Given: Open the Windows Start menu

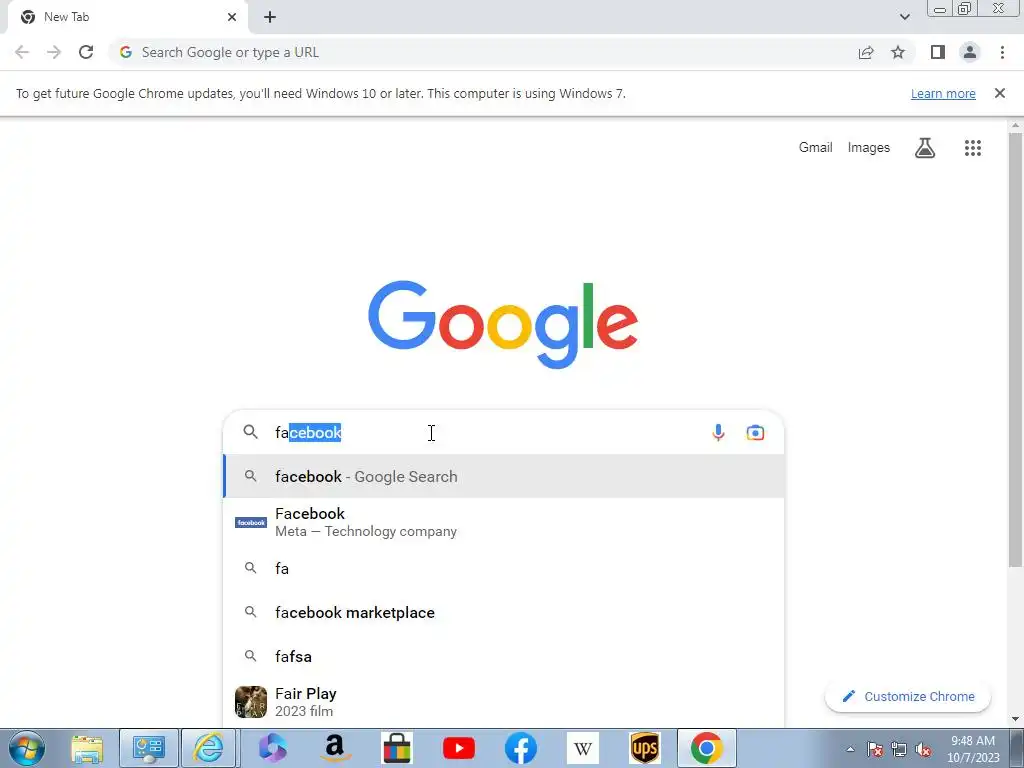Looking at the screenshot, I should (27, 748).
